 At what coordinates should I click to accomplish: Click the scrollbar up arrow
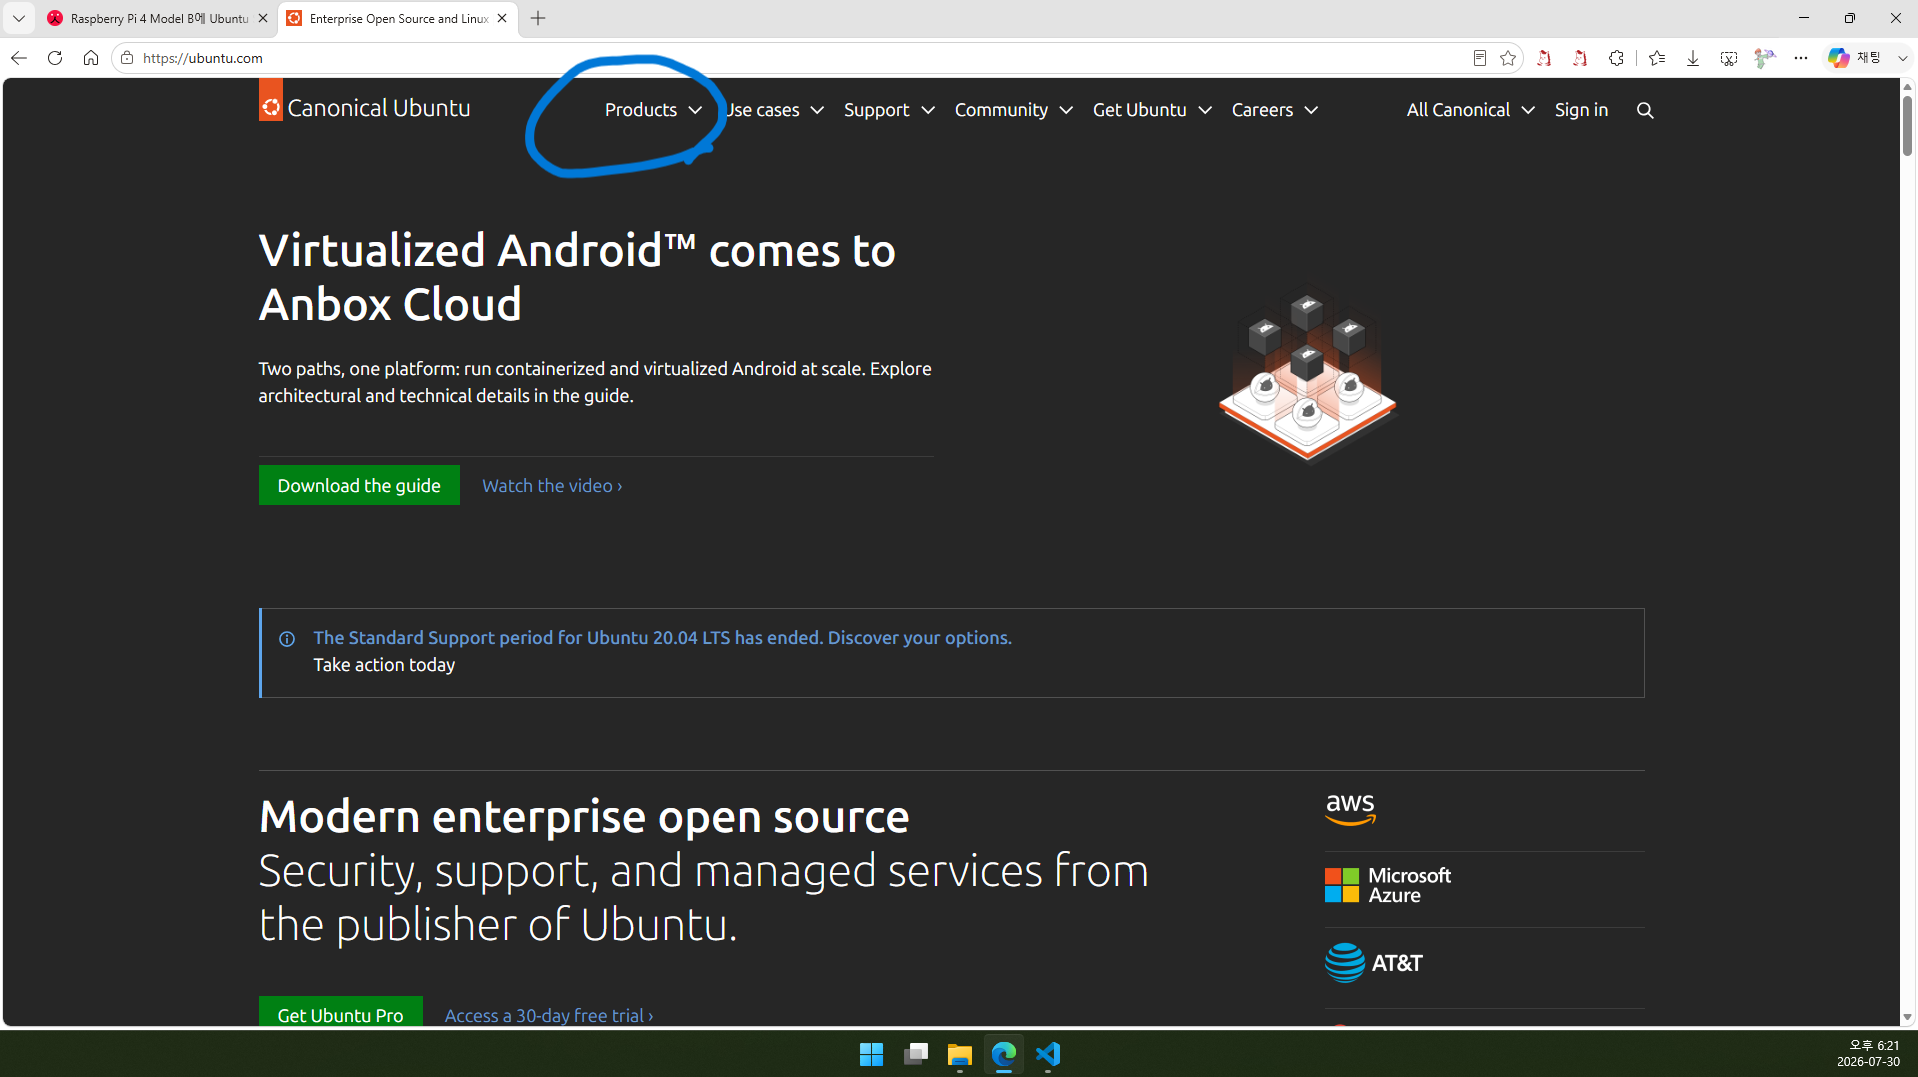[1908, 87]
